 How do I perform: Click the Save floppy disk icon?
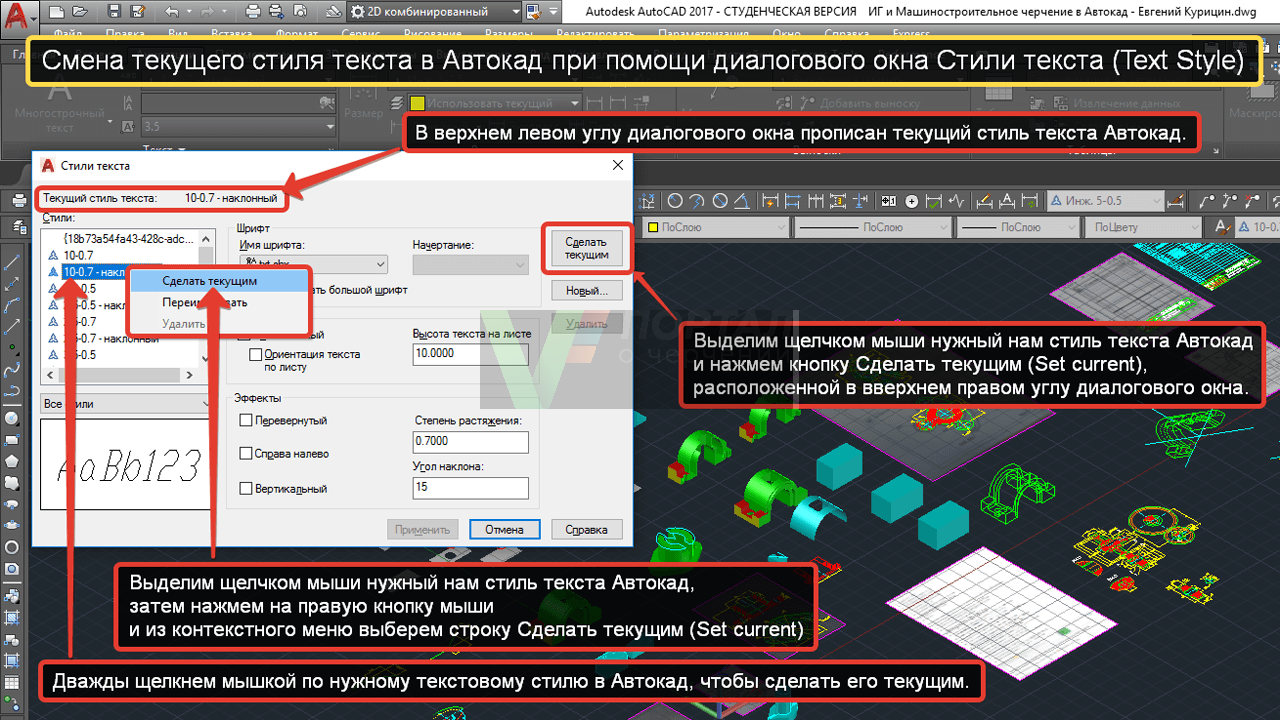(115, 12)
